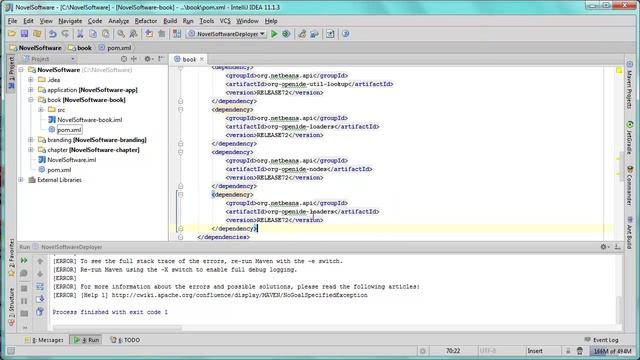The image size is (640, 360).
Task: Open the Refactor menu
Action: point(146,21)
